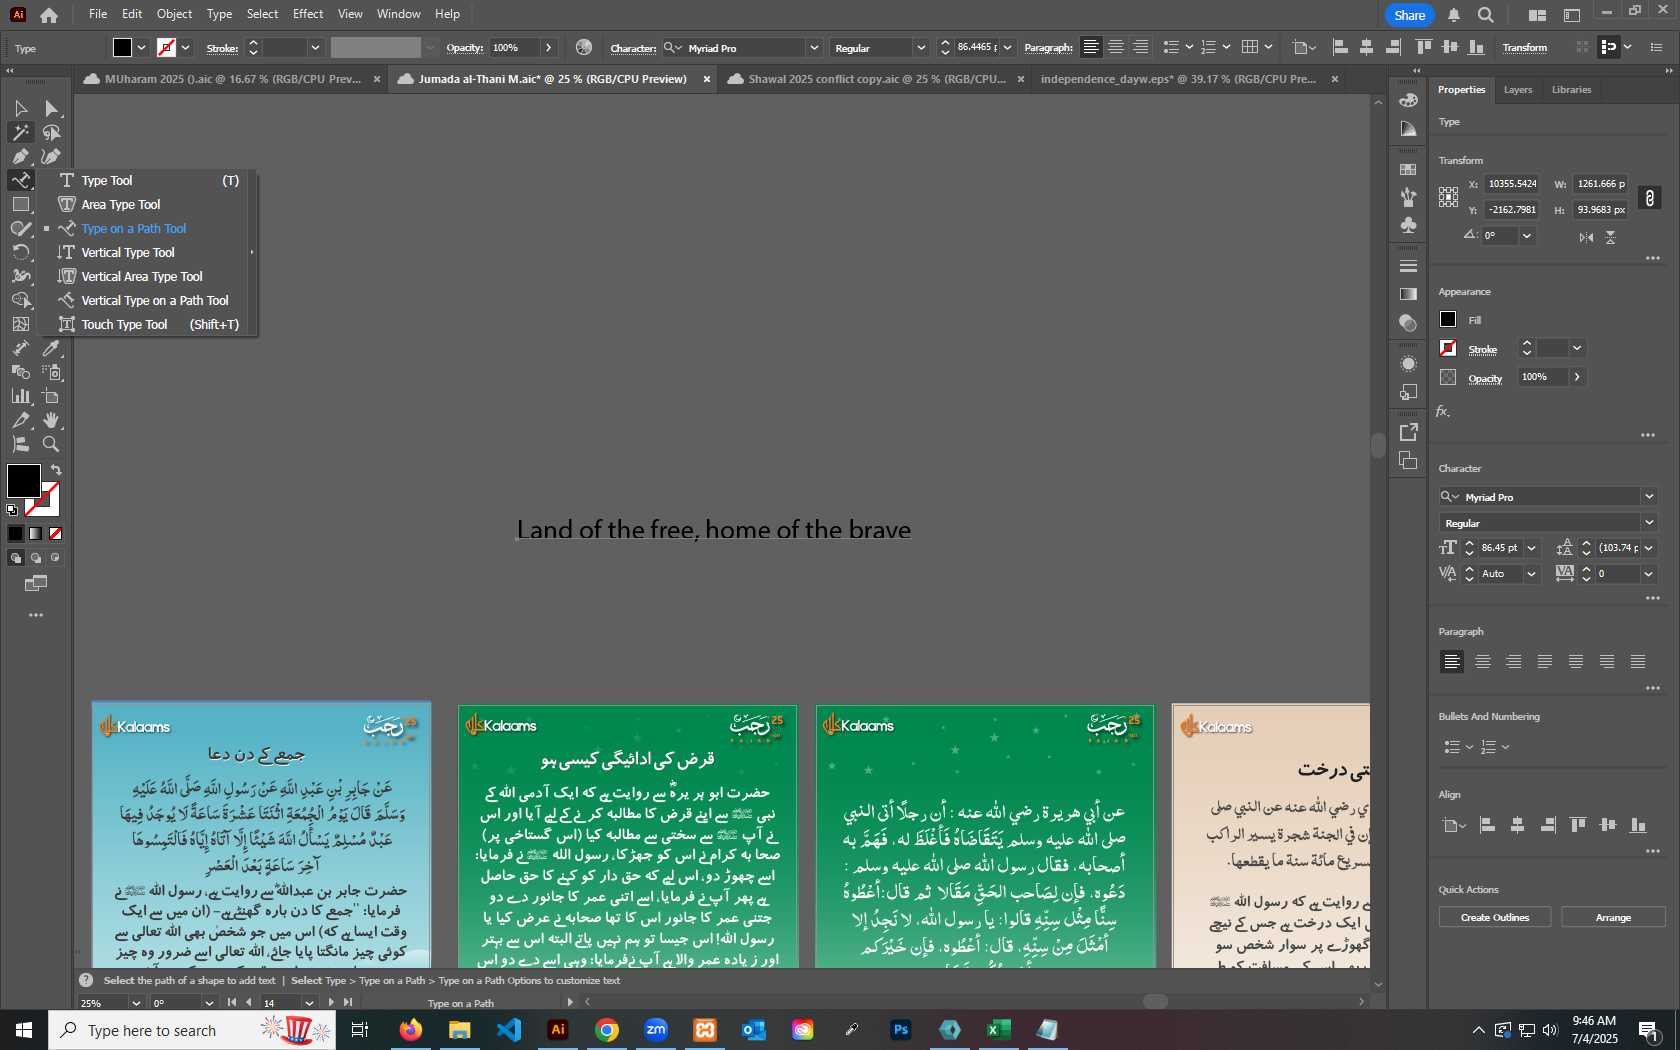
Task: Pick the Lasso tool
Action: pyautogui.click(x=51, y=132)
